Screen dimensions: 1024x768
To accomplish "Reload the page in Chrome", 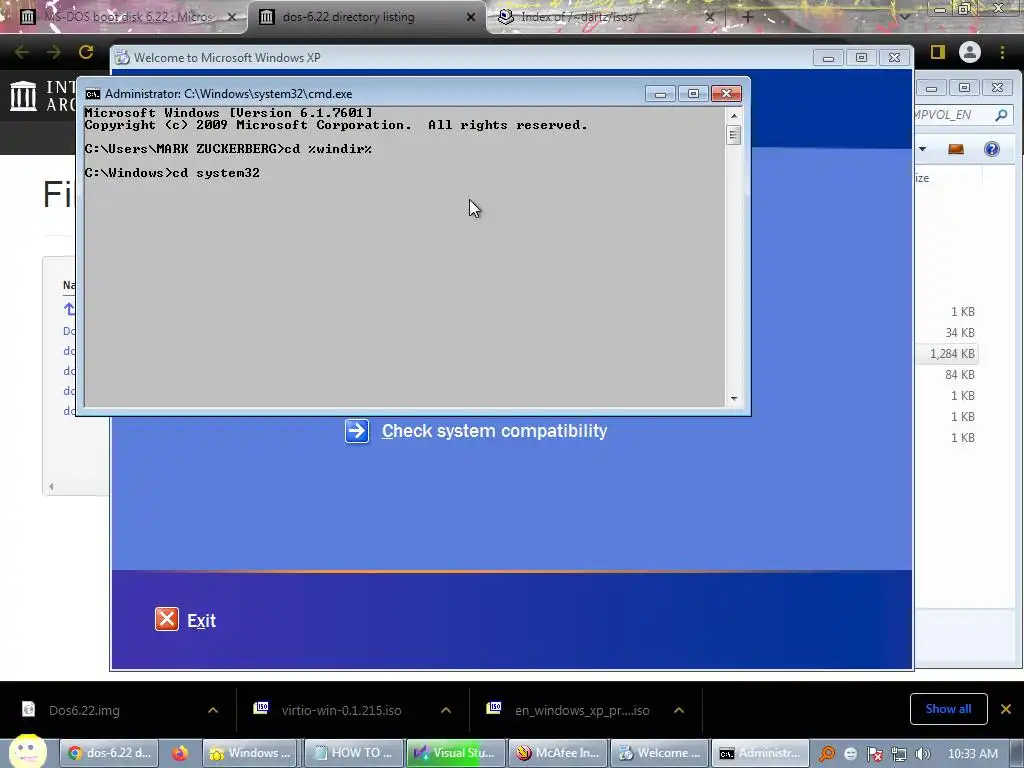I will (86, 52).
